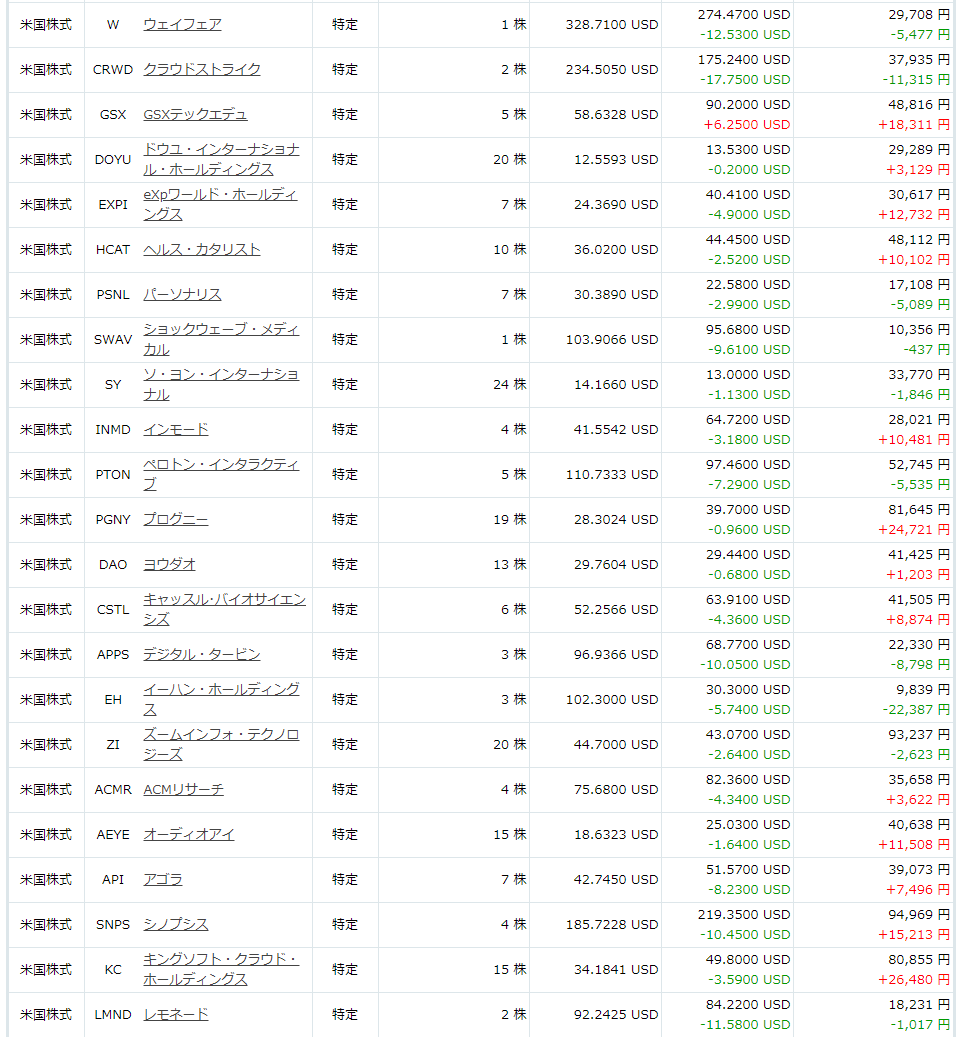Select ticker symbol CRWD
The height and width of the screenshot is (1037, 960).
[113, 69]
